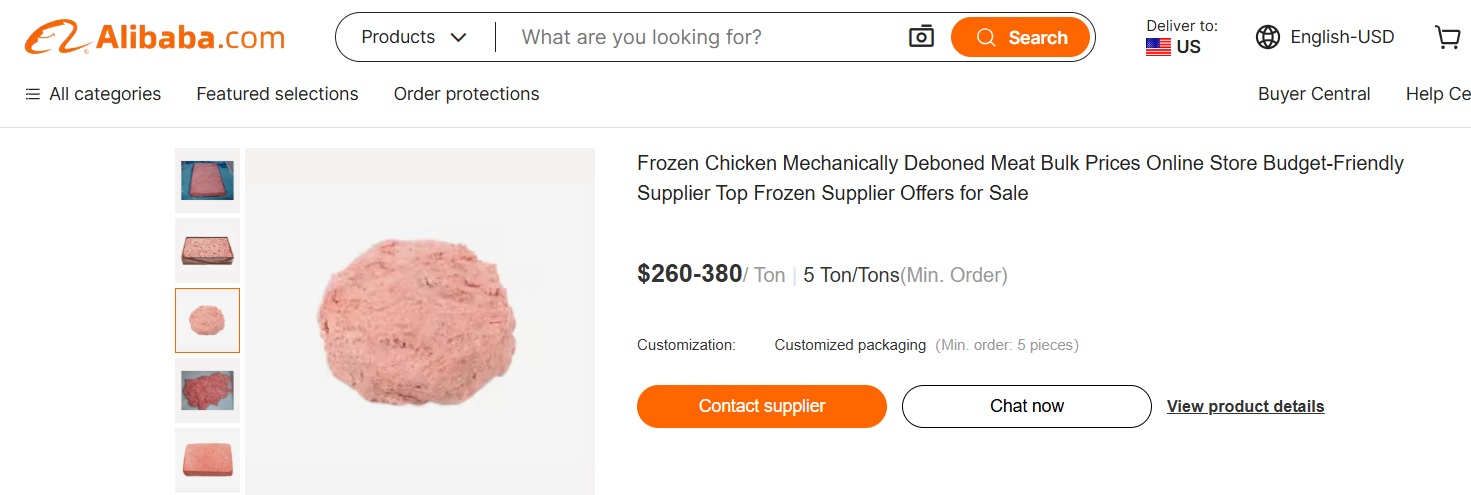1471x495 pixels.
Task: Open Order protections menu
Action: point(466,94)
